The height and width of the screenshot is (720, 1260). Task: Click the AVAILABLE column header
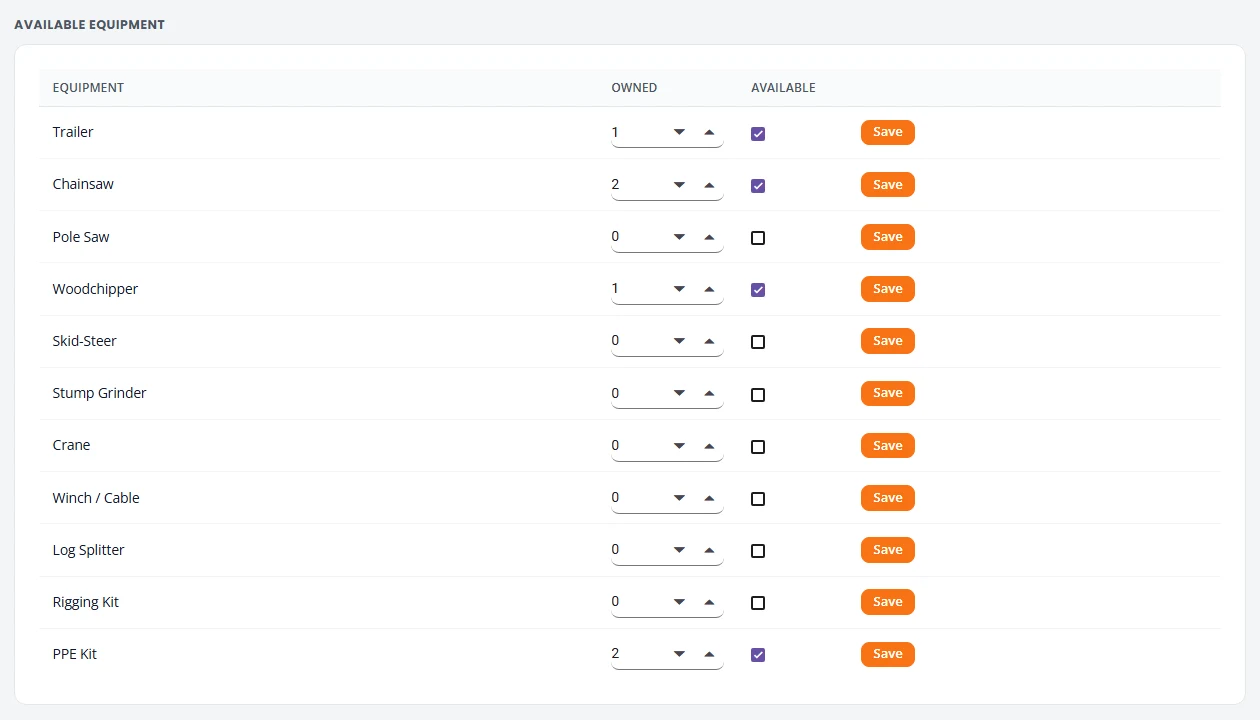point(783,88)
